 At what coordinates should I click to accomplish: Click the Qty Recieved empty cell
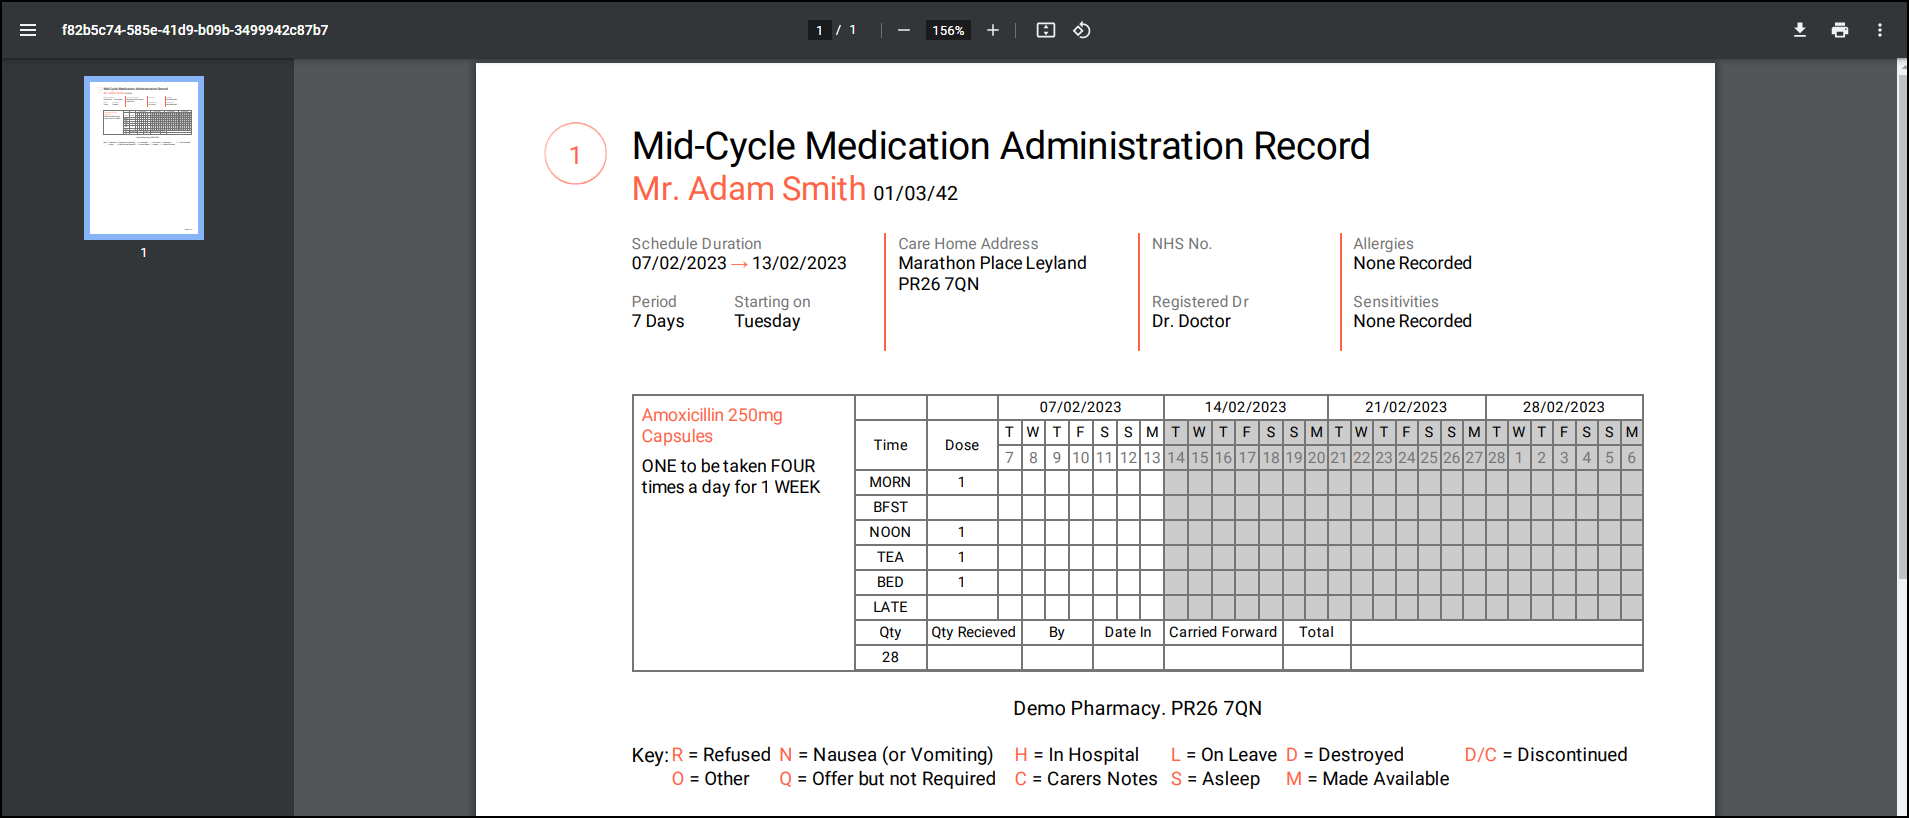coord(974,657)
